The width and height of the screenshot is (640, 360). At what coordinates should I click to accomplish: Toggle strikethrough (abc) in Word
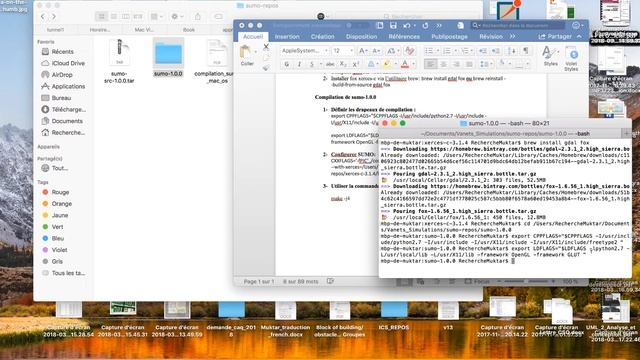click(x=330, y=64)
